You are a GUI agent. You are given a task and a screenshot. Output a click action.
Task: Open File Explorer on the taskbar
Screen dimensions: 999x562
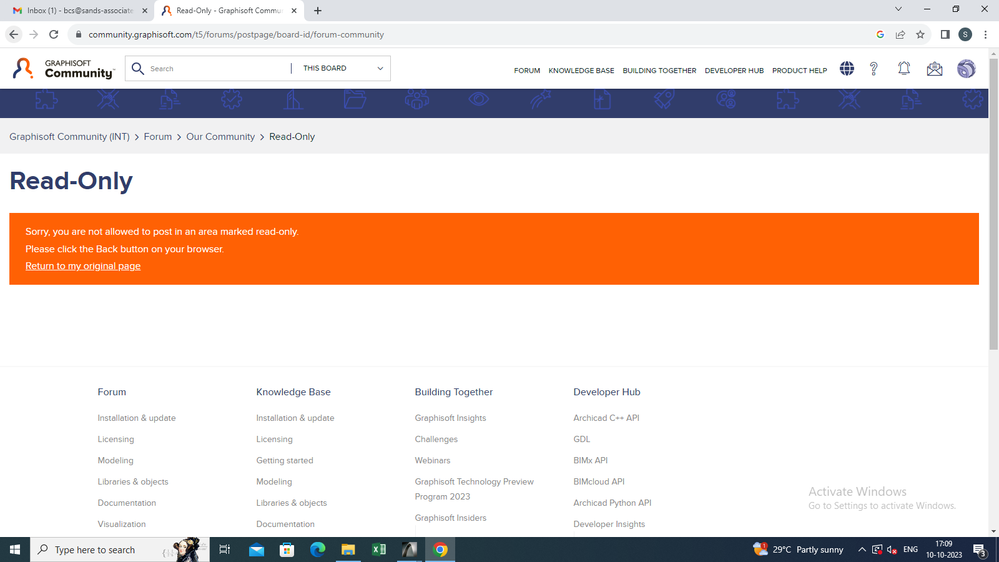348,549
